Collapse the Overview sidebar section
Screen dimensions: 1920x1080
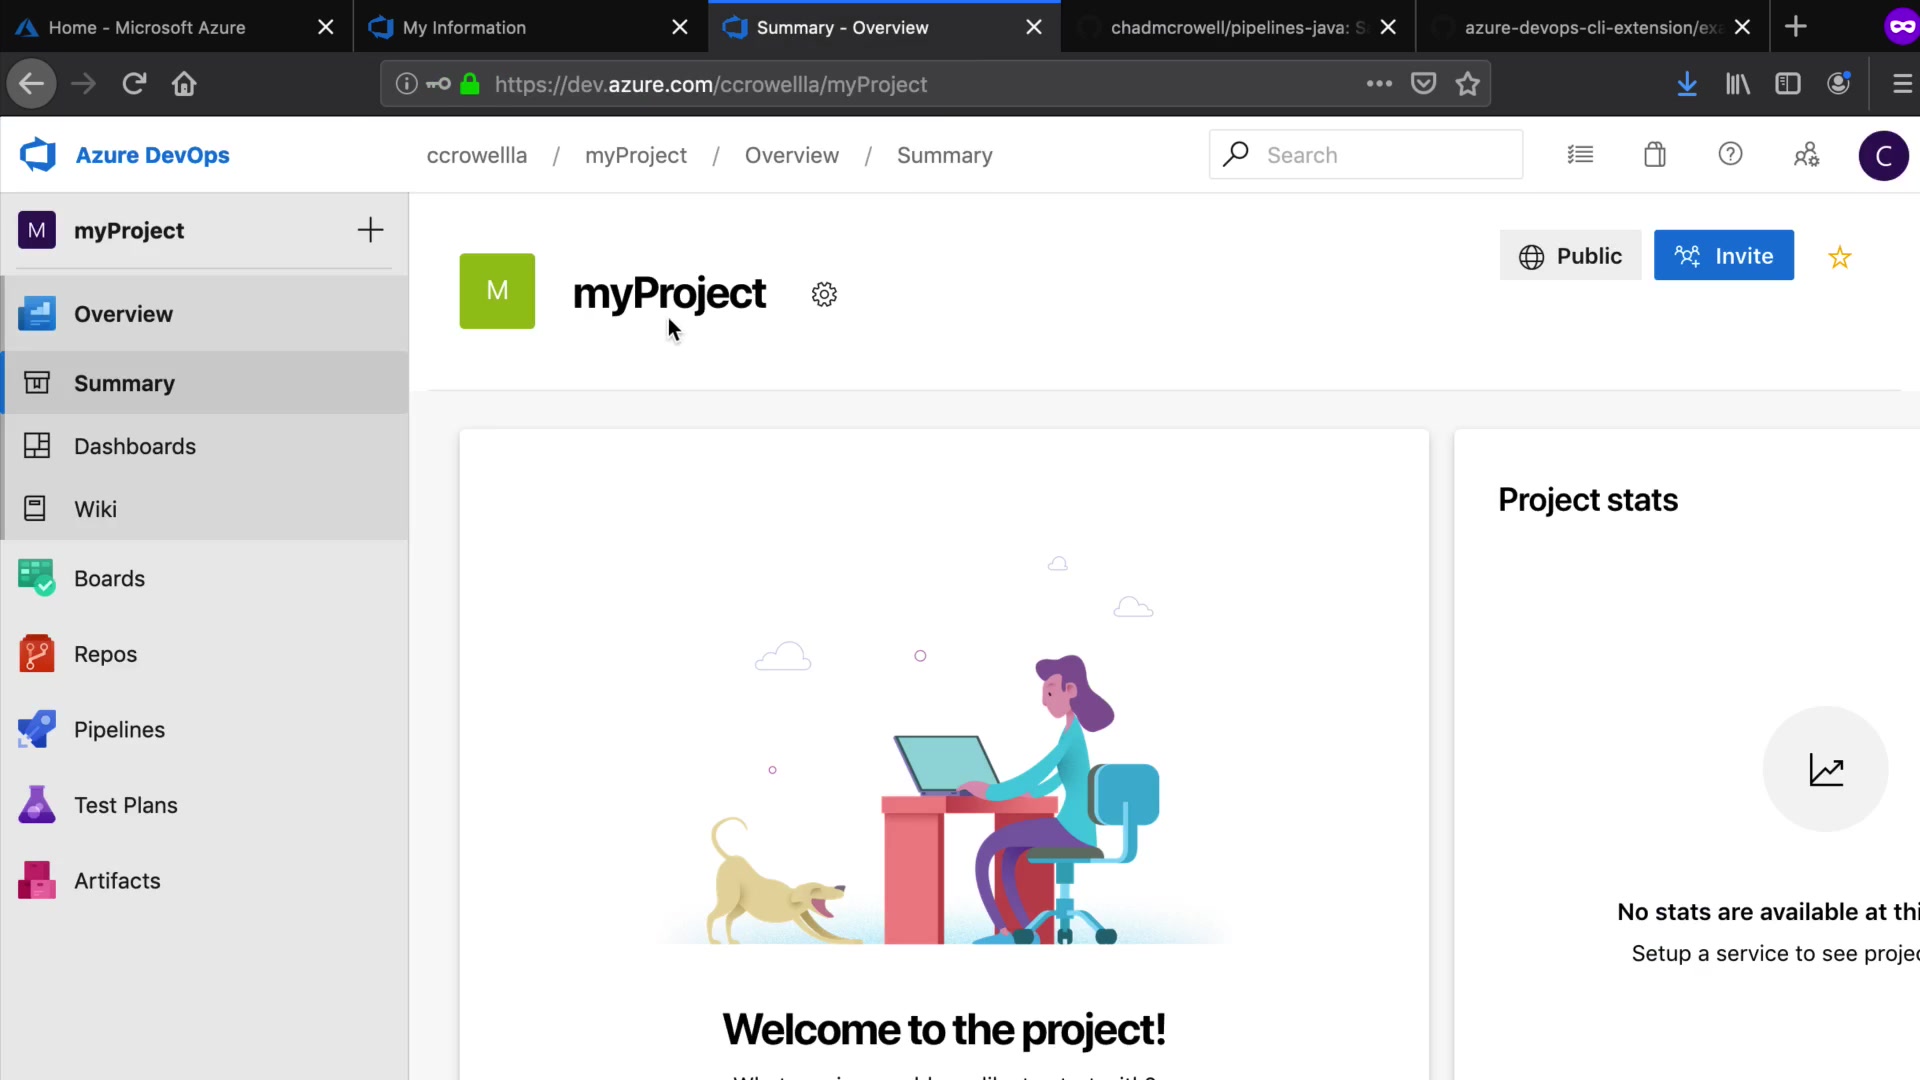click(x=123, y=314)
